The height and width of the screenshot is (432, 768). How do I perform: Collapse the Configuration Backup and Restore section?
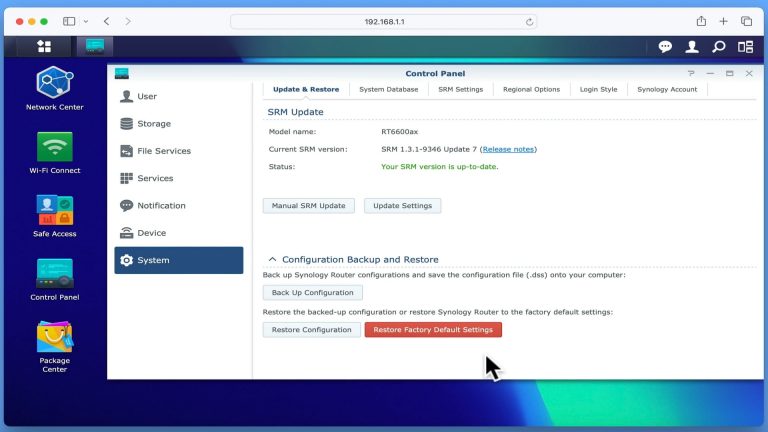[x=272, y=259]
